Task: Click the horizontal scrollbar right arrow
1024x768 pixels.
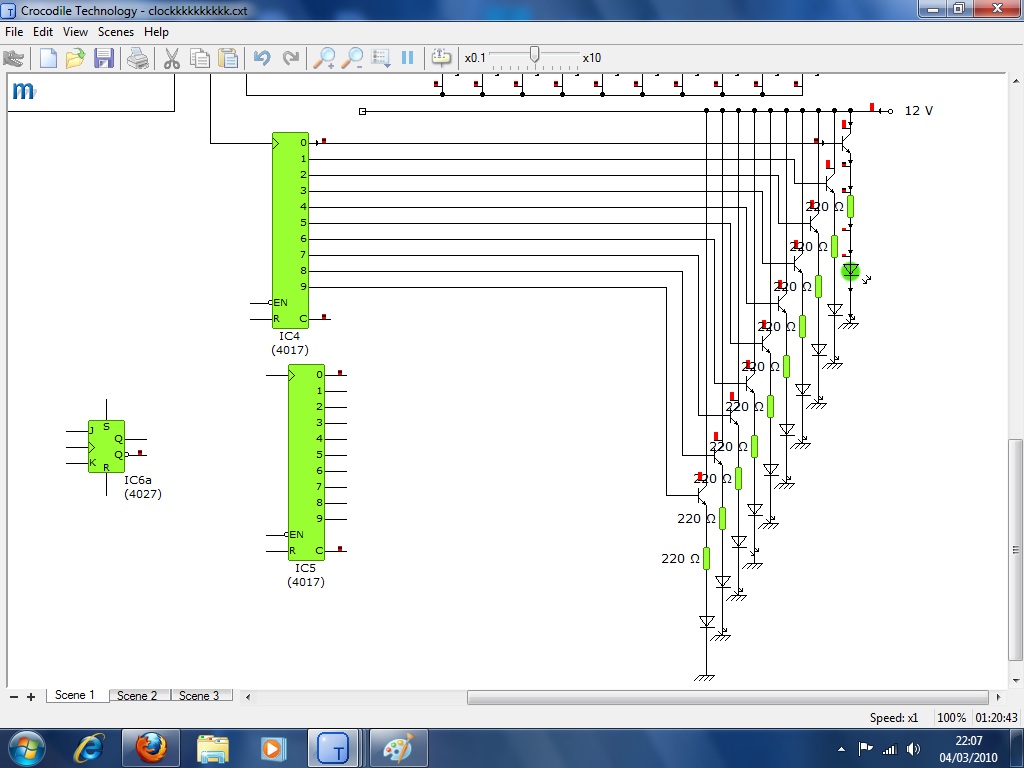Action: [998, 697]
